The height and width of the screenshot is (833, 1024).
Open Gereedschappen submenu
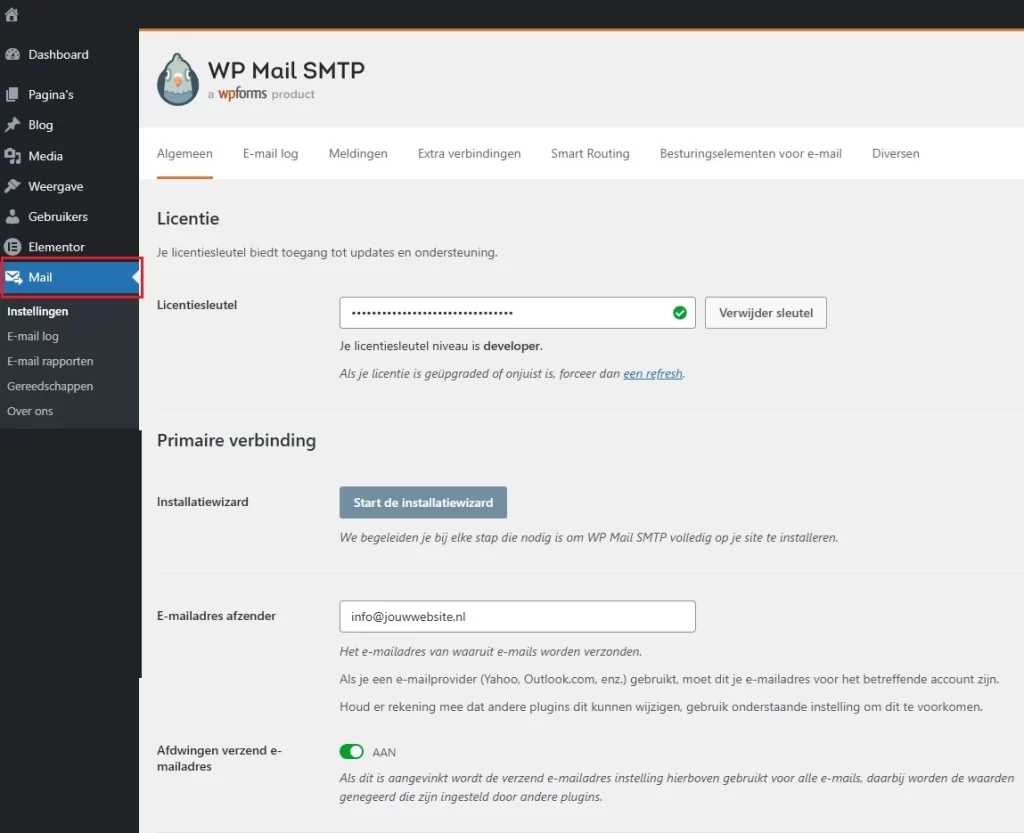pyautogui.click(x=50, y=386)
